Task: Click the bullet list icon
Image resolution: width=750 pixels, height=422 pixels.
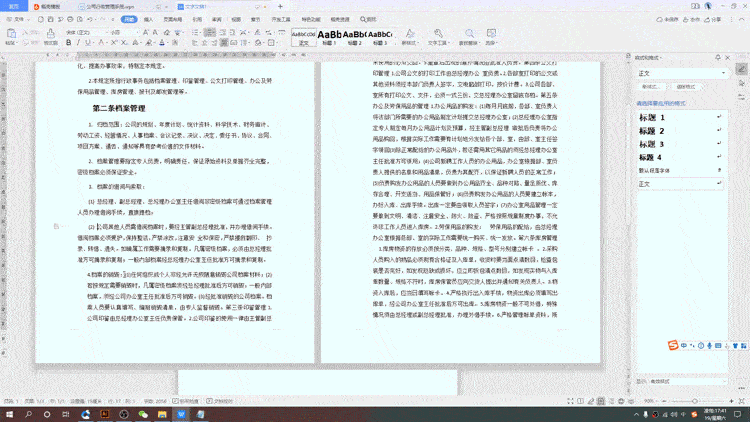Action: click(x=196, y=33)
